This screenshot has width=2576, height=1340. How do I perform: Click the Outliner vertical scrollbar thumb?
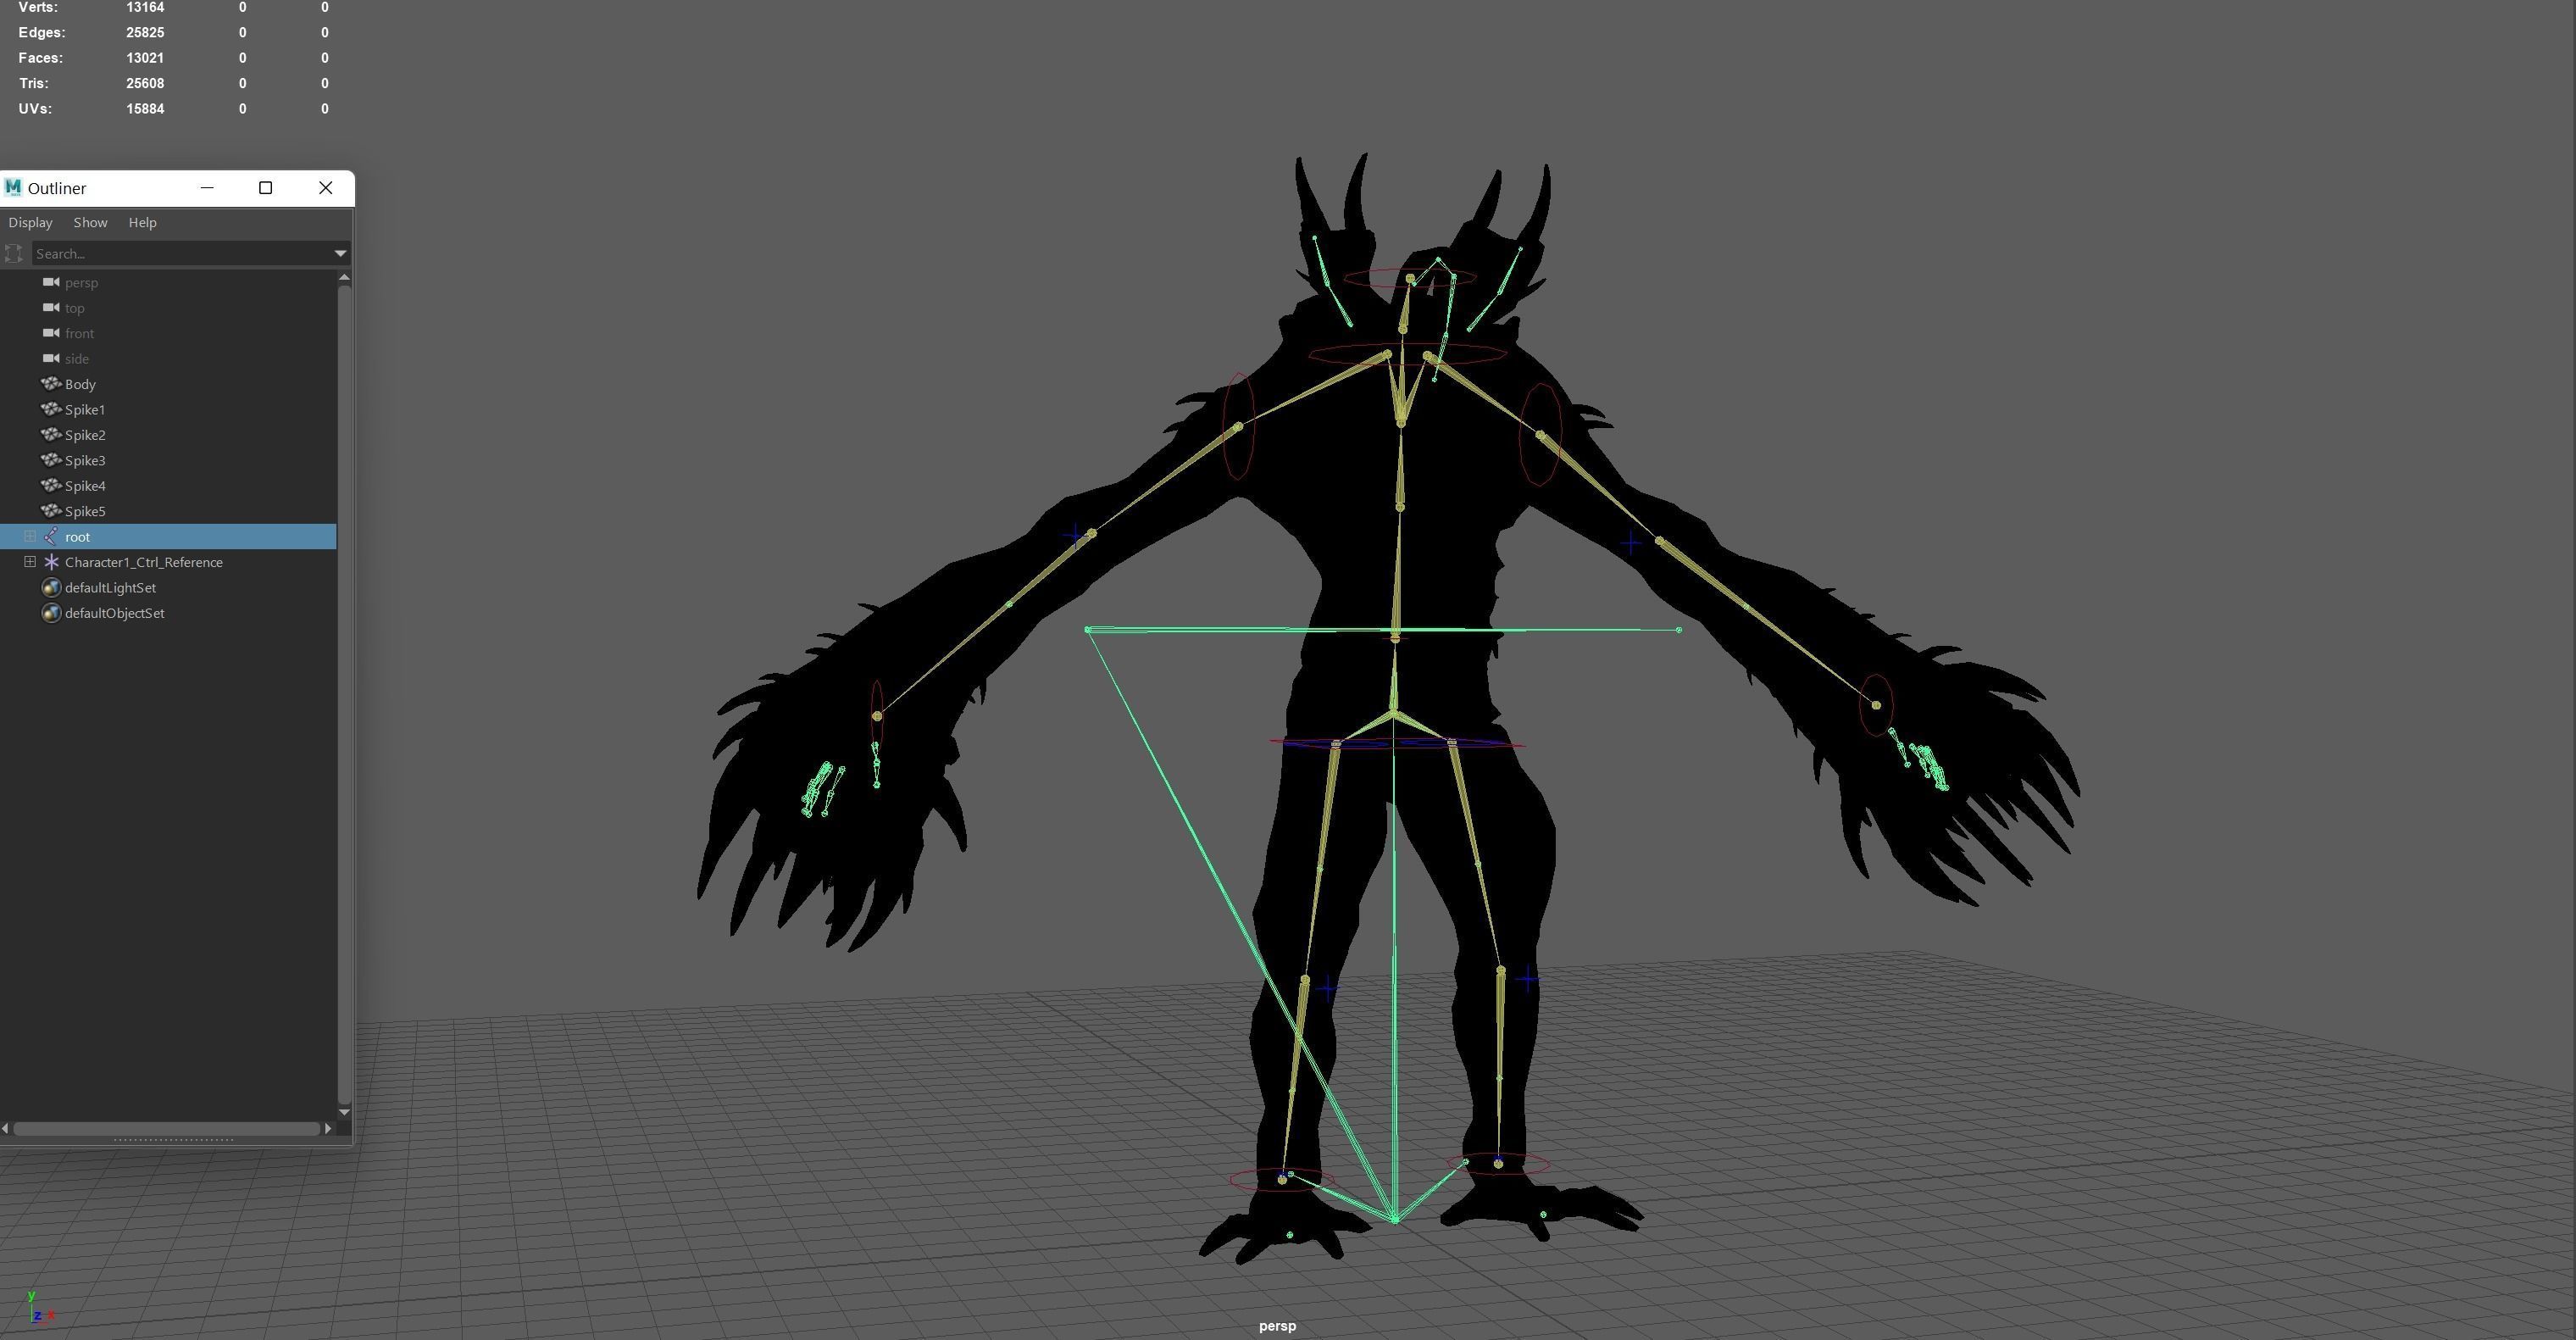coord(345,694)
